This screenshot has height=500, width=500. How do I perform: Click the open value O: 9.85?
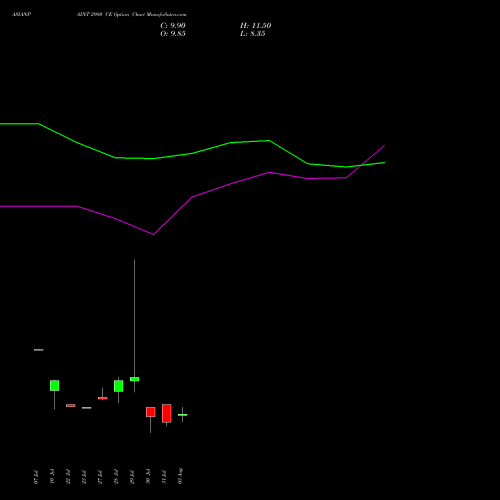click(173, 34)
